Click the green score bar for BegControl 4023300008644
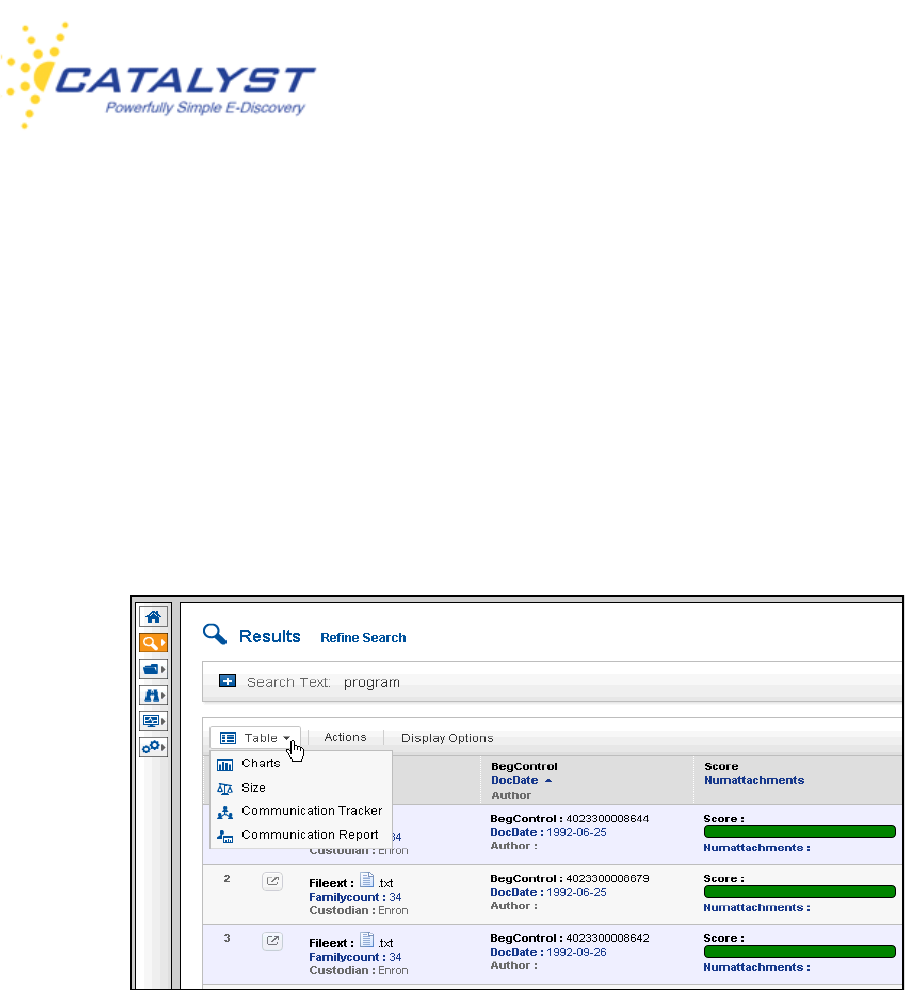 [x=800, y=832]
